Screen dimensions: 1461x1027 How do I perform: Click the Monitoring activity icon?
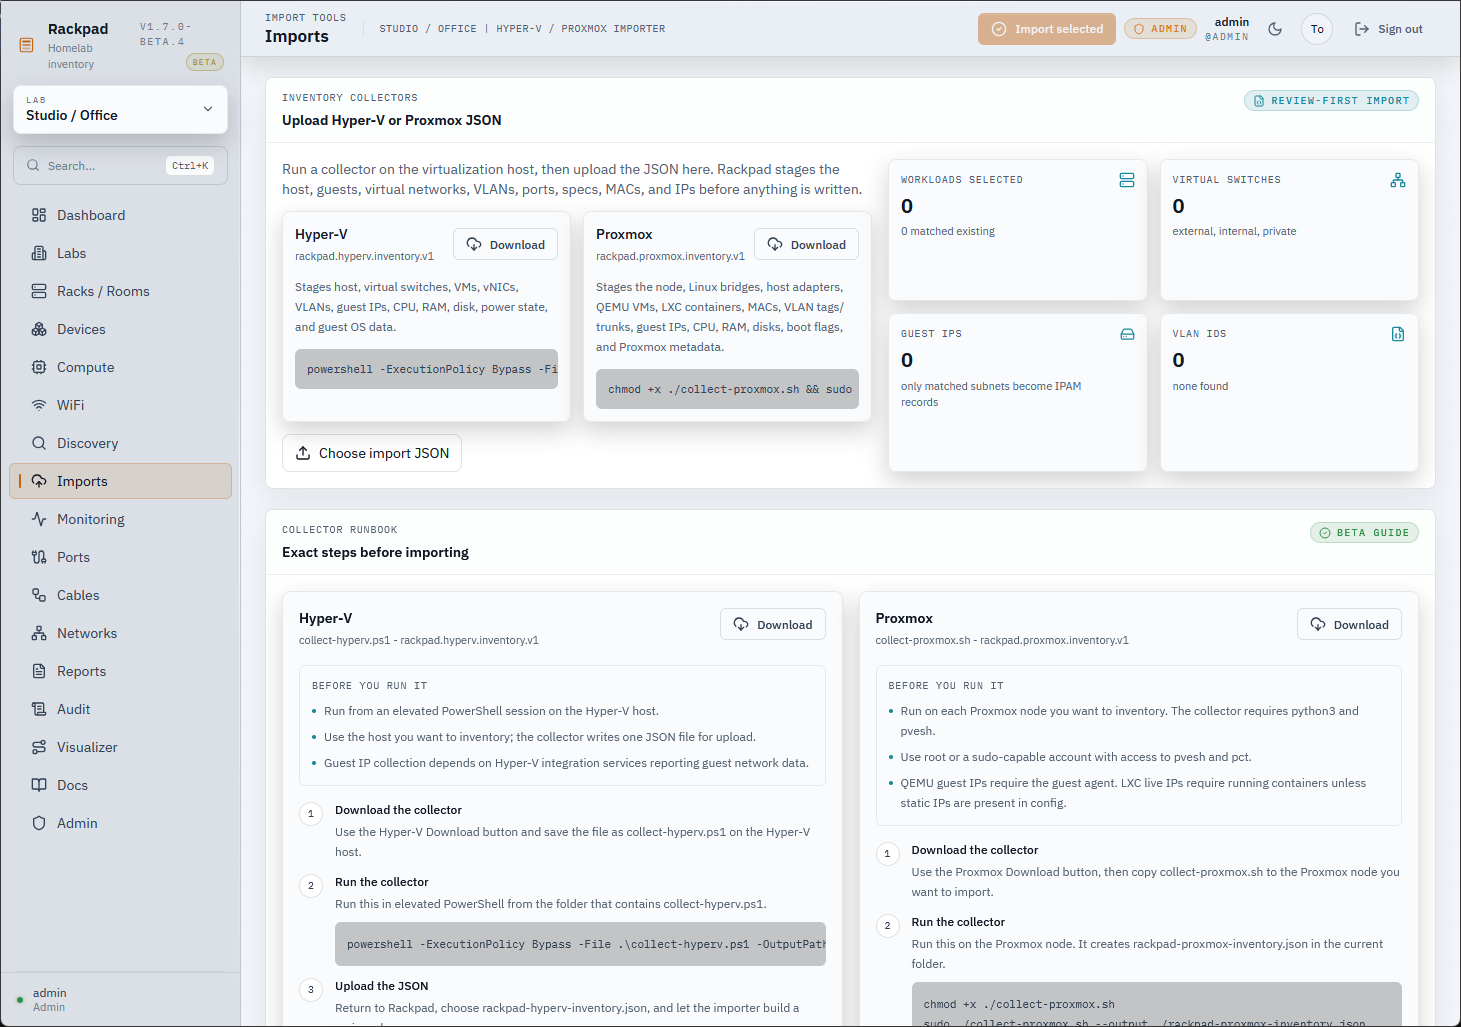point(39,519)
